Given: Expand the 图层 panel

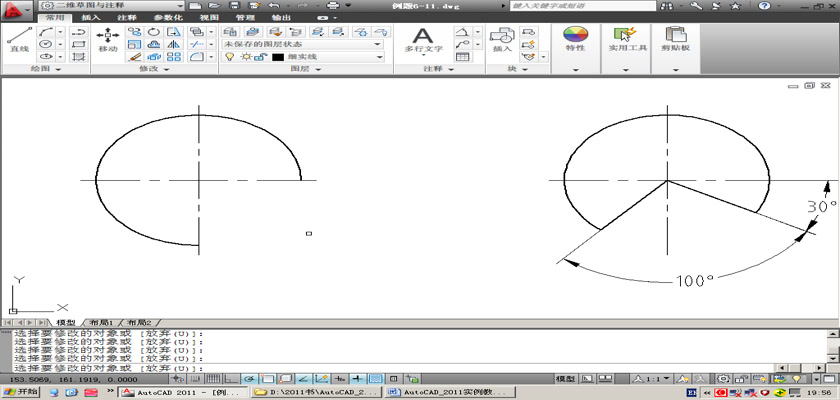Looking at the screenshot, I should tap(306, 69).
